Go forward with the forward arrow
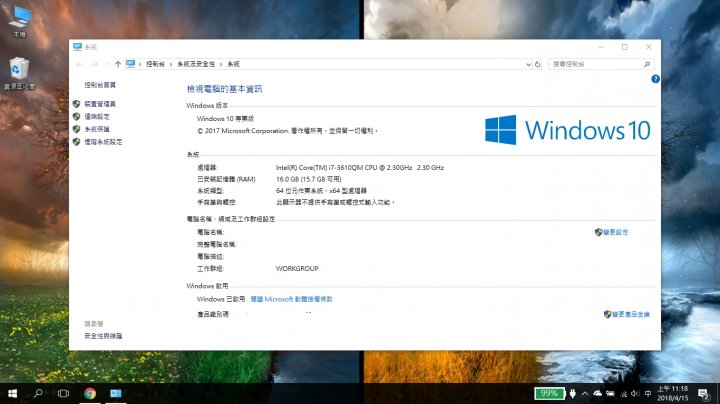 pos(94,64)
